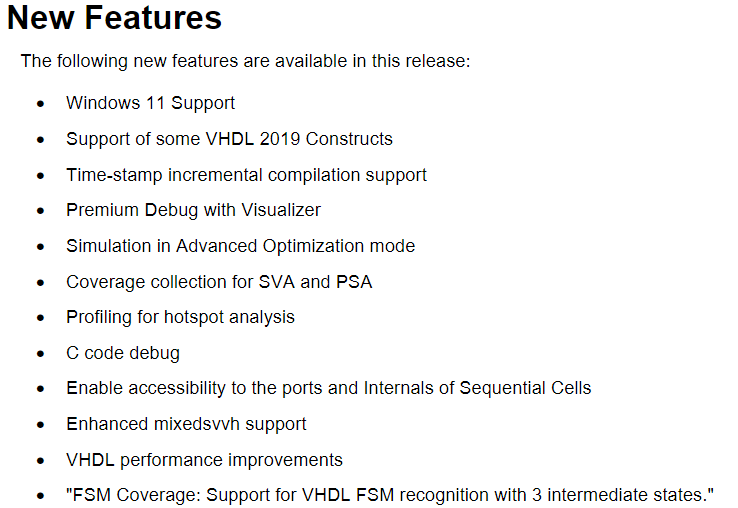Viewport: 738px width, 508px height.
Task: Click the bullet beside C code debug
Action: (40, 354)
